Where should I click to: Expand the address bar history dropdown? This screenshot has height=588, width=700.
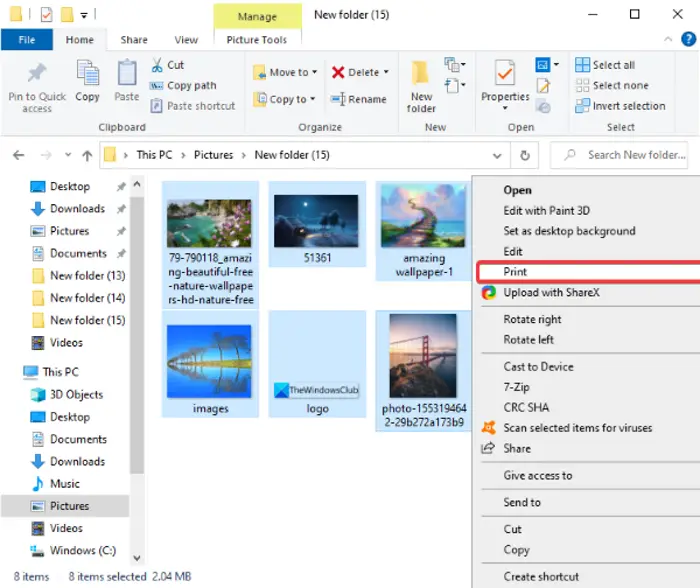[x=497, y=155]
